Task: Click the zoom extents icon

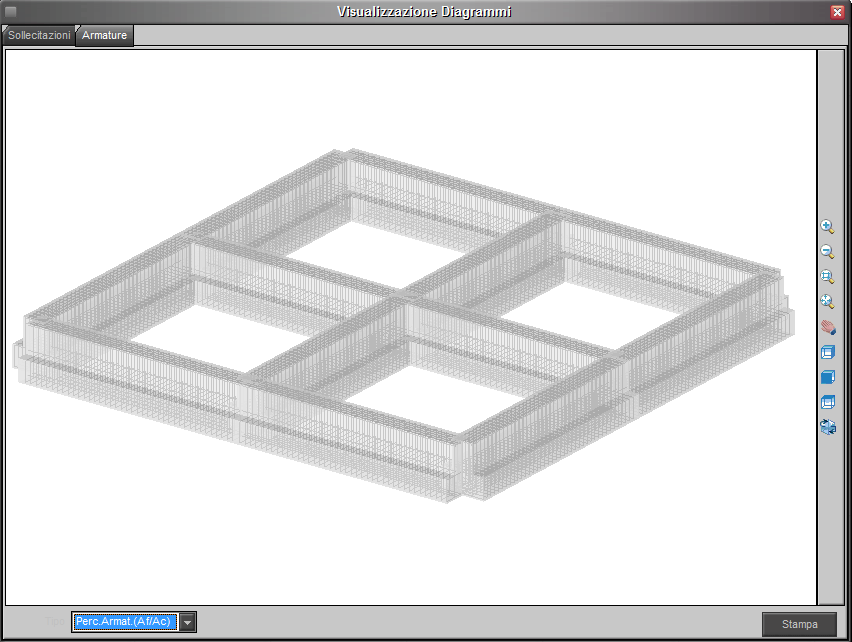Action: click(x=827, y=302)
